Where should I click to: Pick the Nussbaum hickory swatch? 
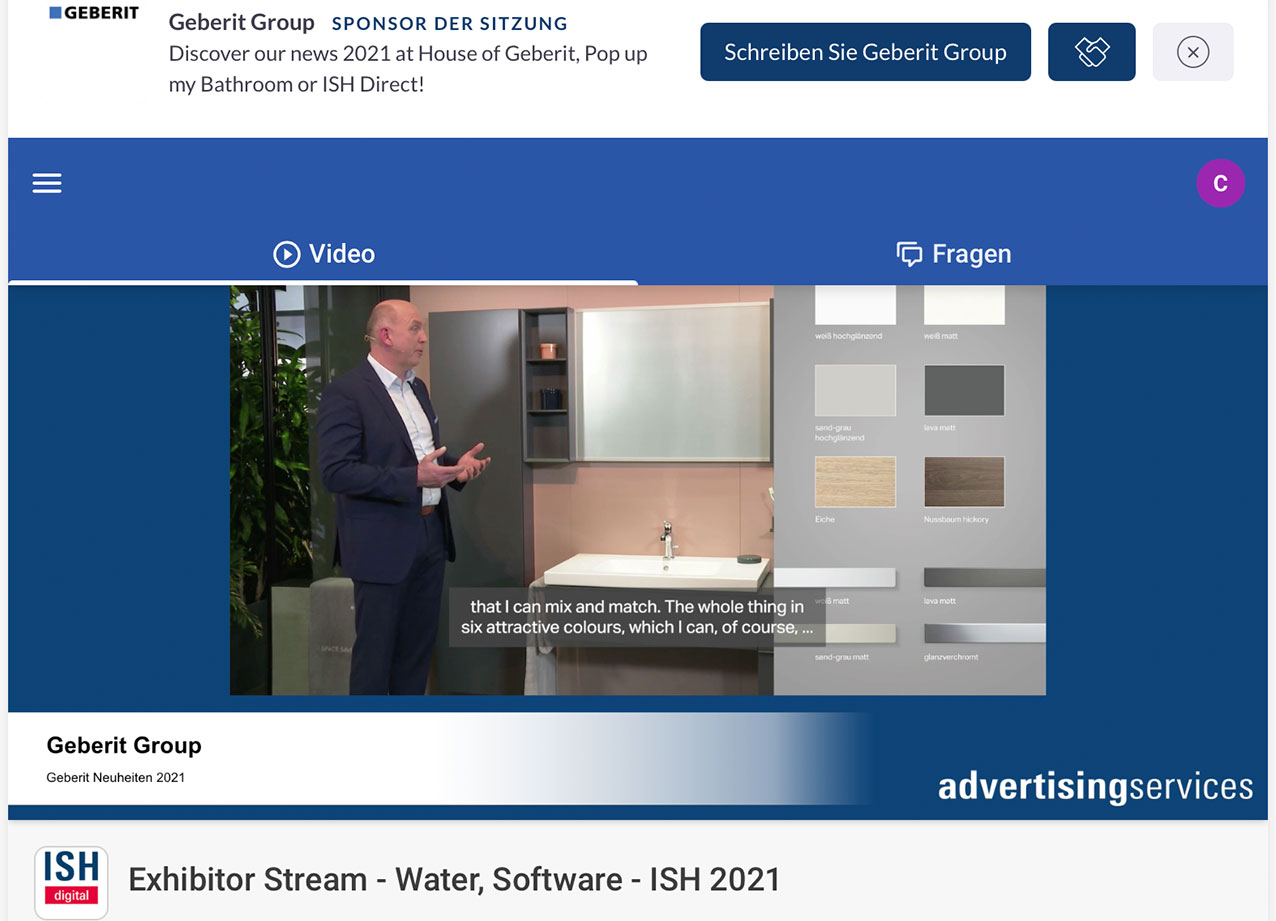(x=964, y=482)
